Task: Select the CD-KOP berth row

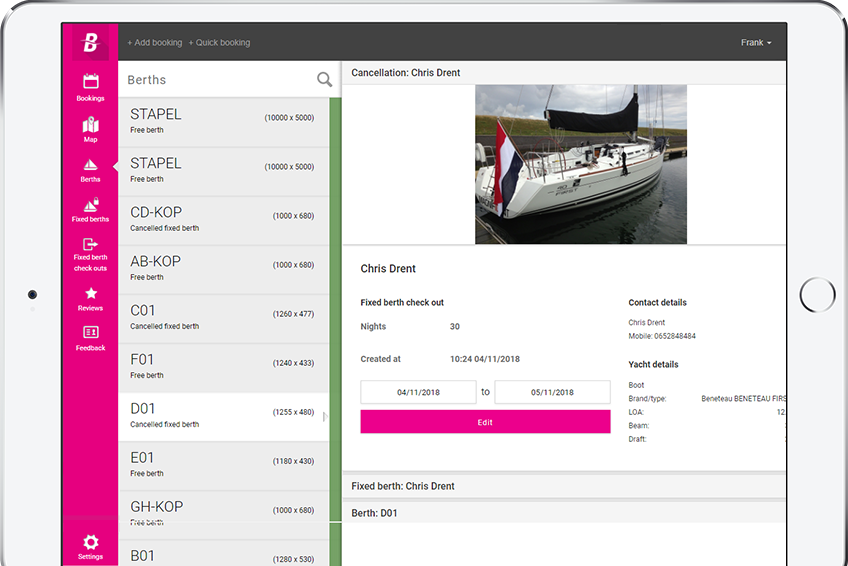Action: (x=223, y=220)
